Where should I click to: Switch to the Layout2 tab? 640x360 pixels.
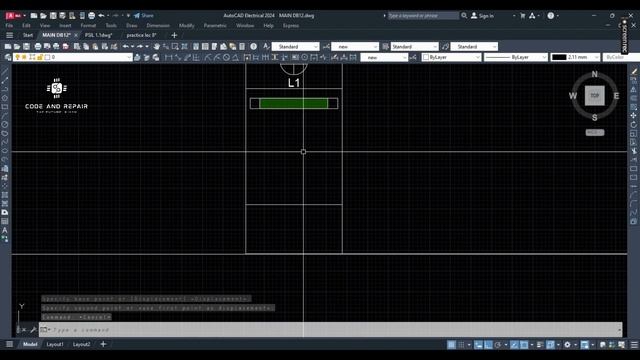[x=81, y=344]
